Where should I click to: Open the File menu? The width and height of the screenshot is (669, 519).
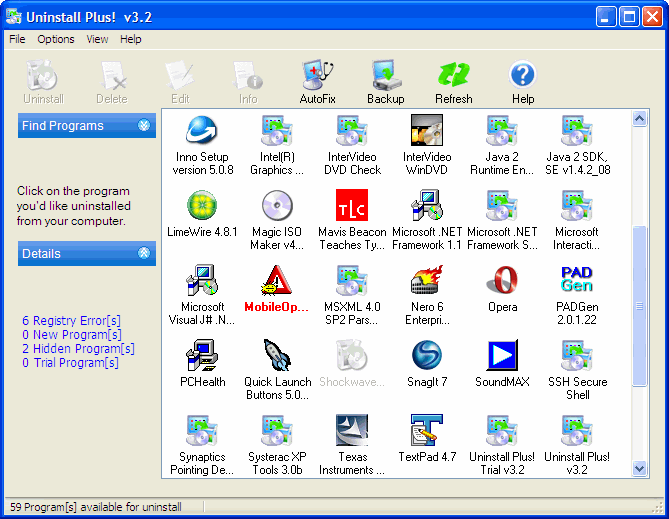tap(17, 39)
